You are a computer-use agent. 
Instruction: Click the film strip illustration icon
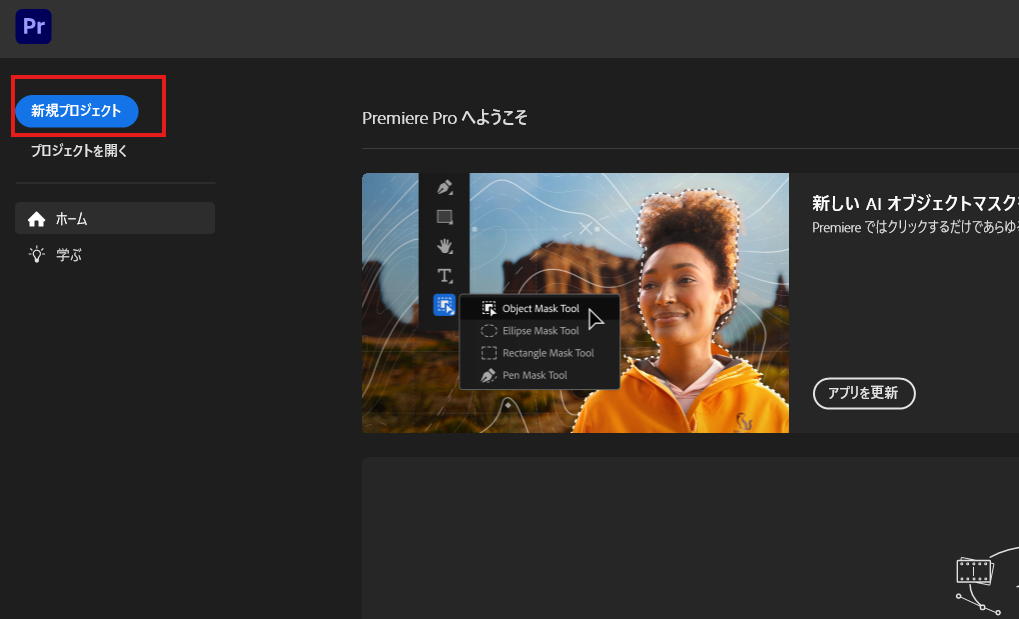coord(973,572)
